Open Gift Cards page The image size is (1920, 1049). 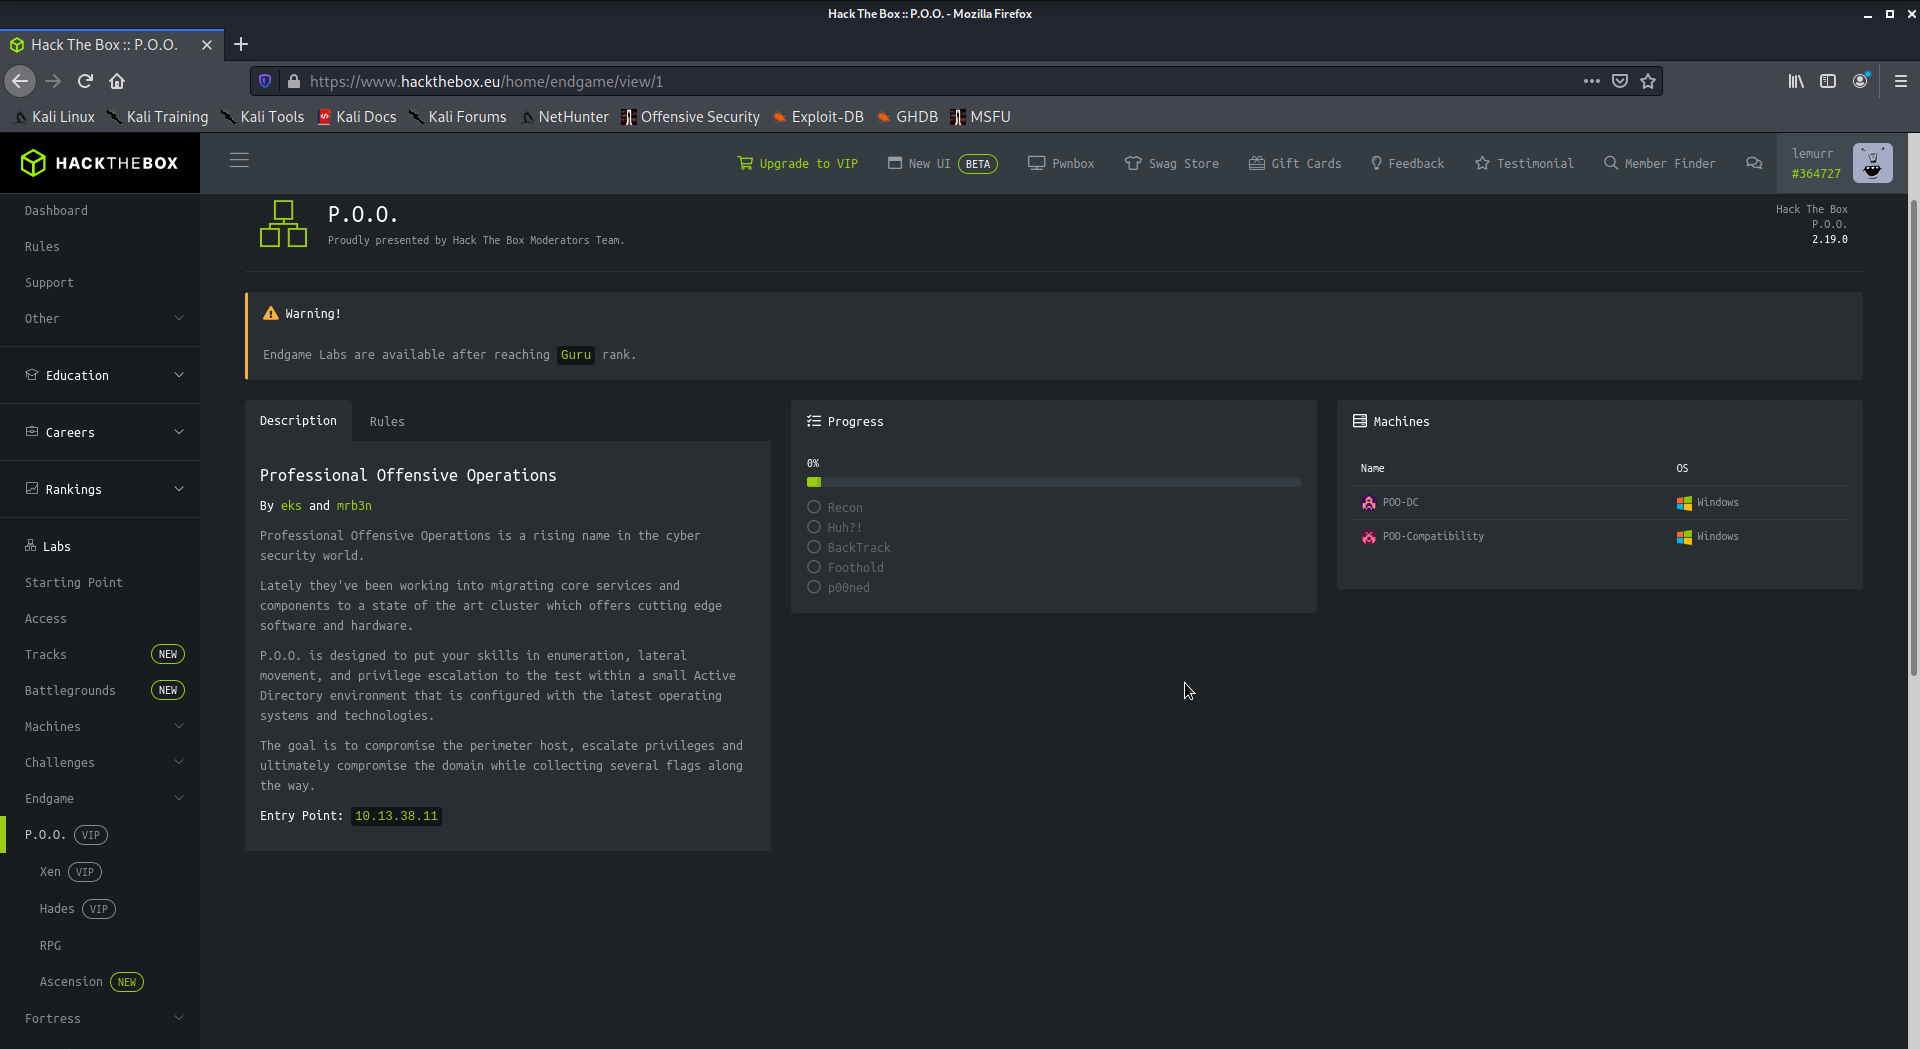click(x=1295, y=163)
